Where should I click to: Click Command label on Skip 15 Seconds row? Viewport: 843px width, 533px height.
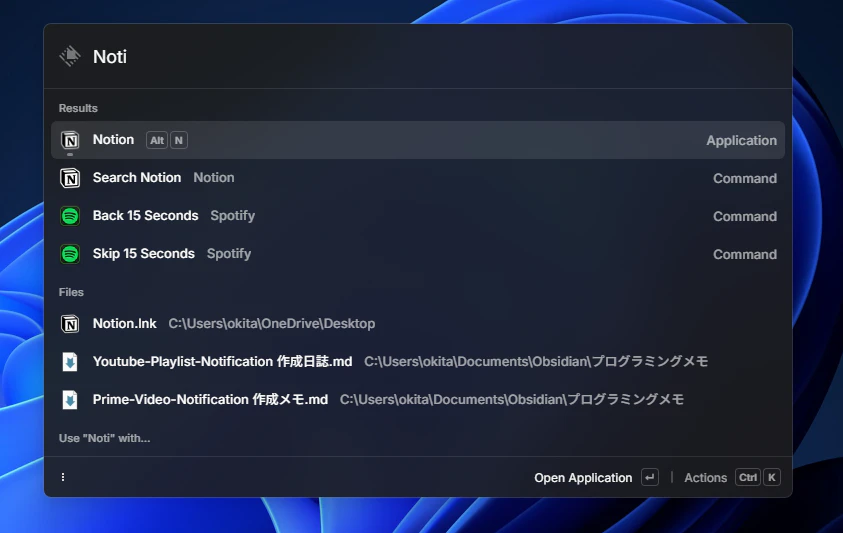point(745,254)
